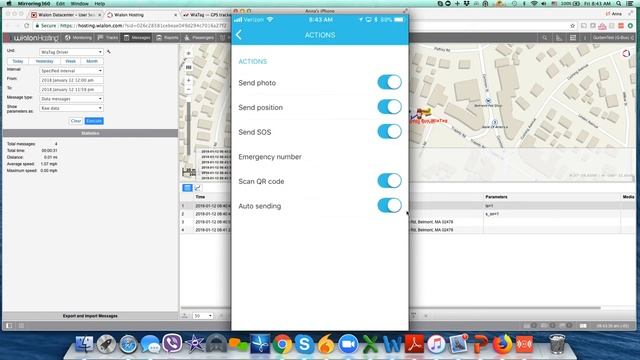Open Safari from the Dock
This screenshot has width=640, height=360.
click(128, 344)
